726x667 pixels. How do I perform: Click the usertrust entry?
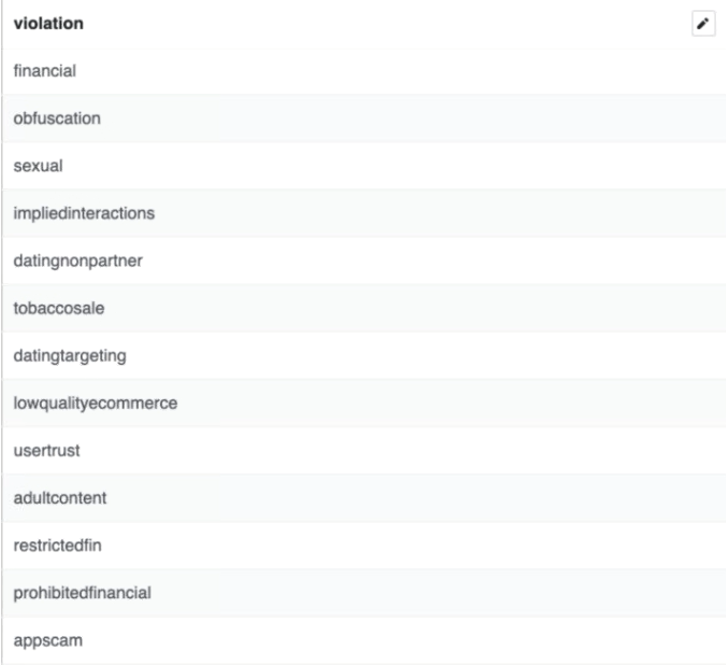click(x=364, y=451)
